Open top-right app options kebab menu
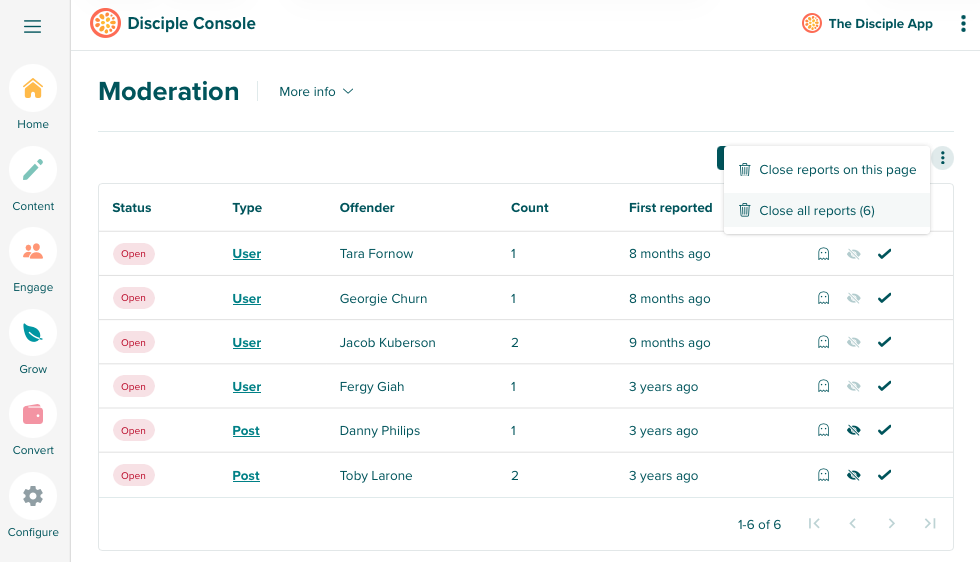 click(963, 24)
